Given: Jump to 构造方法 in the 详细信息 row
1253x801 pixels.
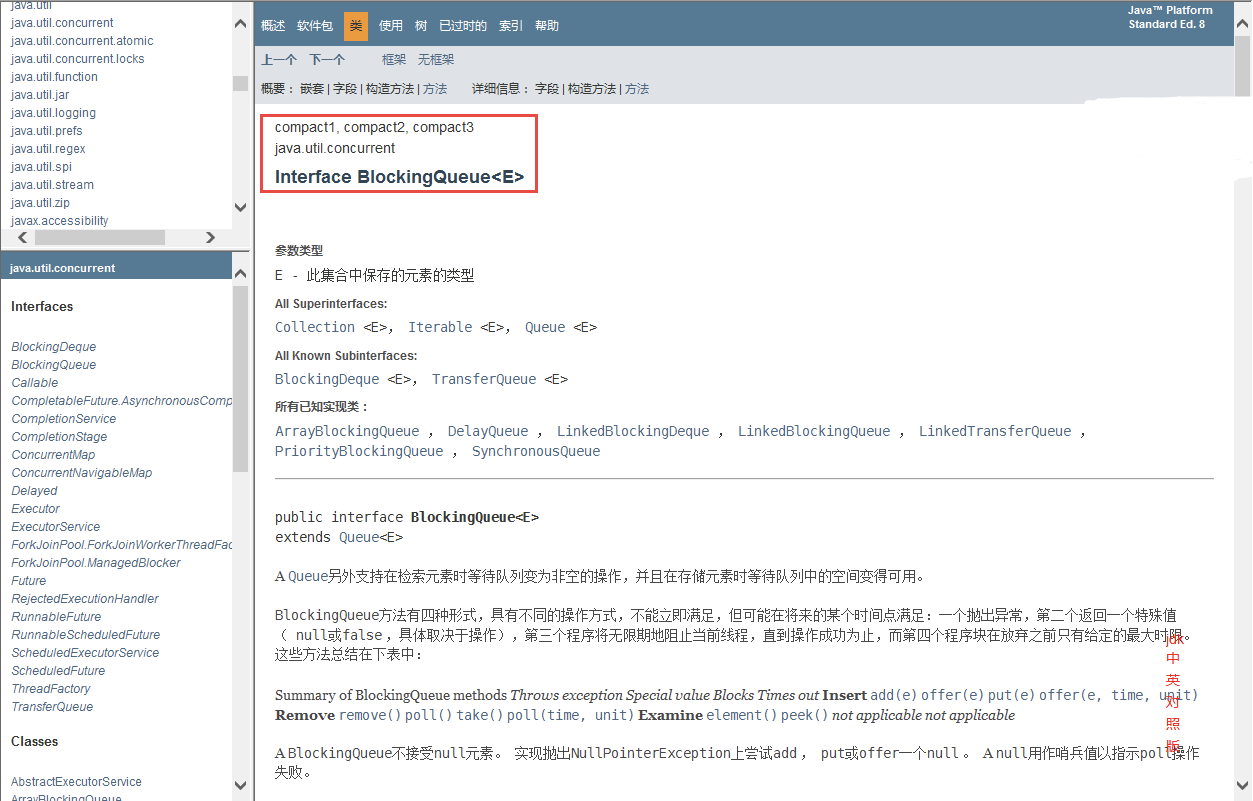Looking at the screenshot, I should point(592,89).
